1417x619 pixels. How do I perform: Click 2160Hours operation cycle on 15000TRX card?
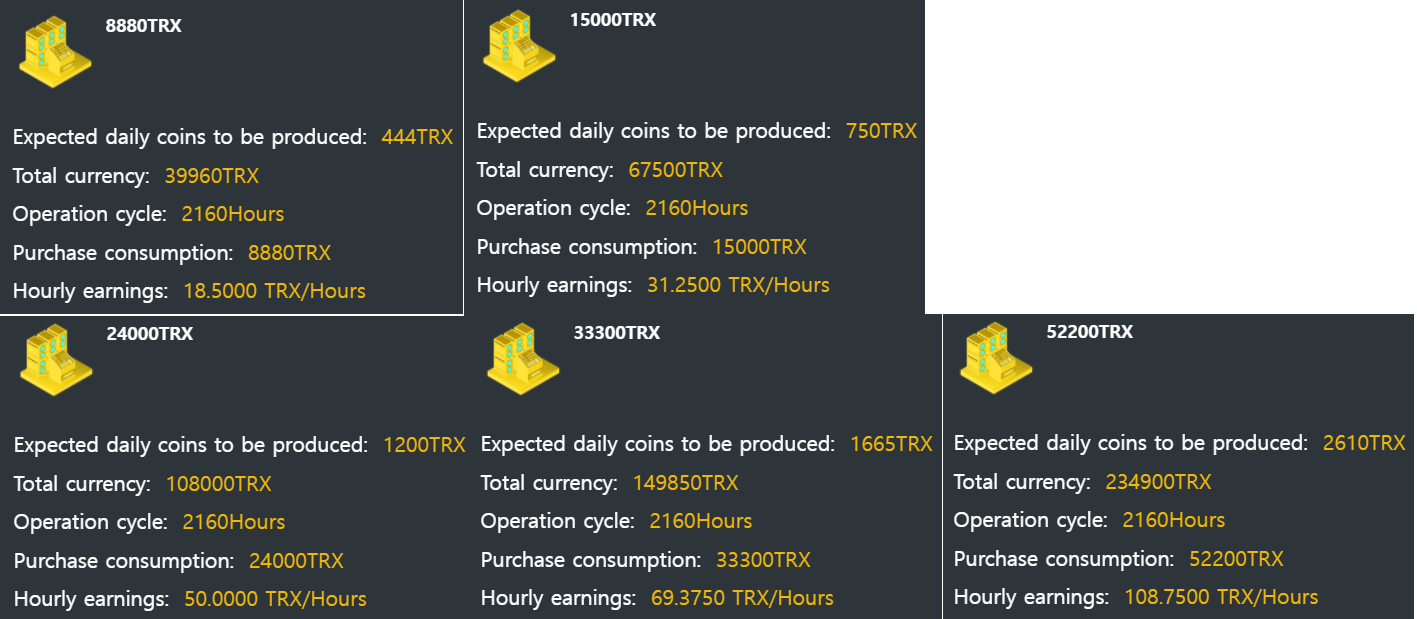[x=697, y=209]
